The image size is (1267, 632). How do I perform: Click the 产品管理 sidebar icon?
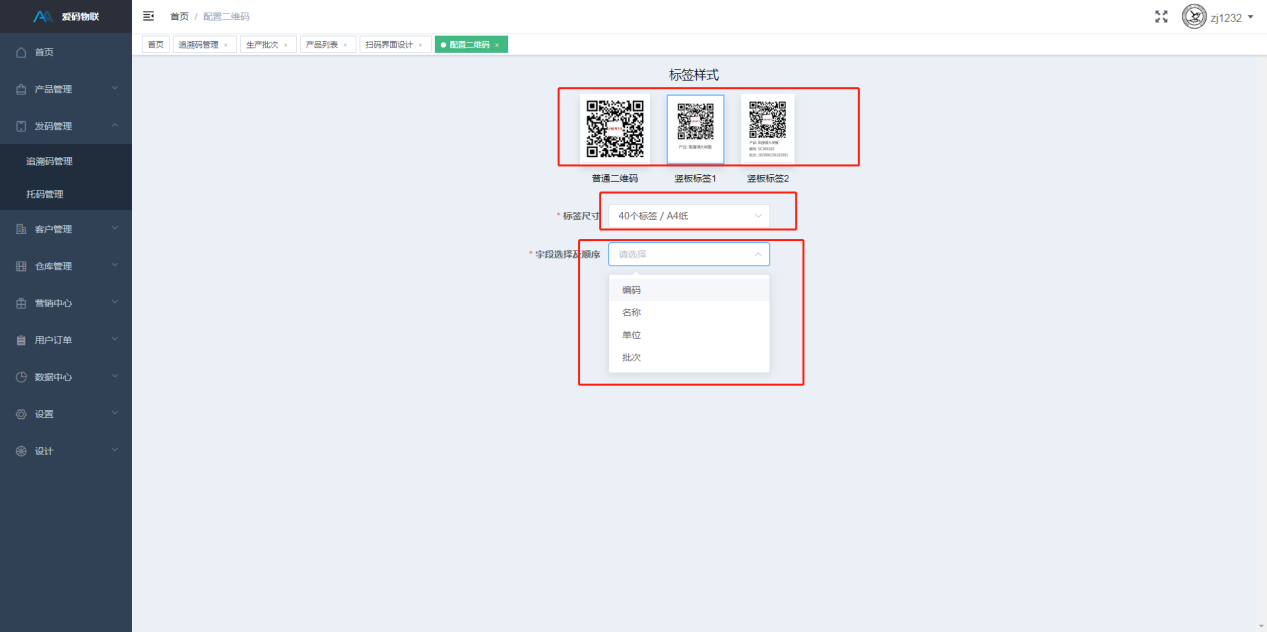[x=21, y=89]
